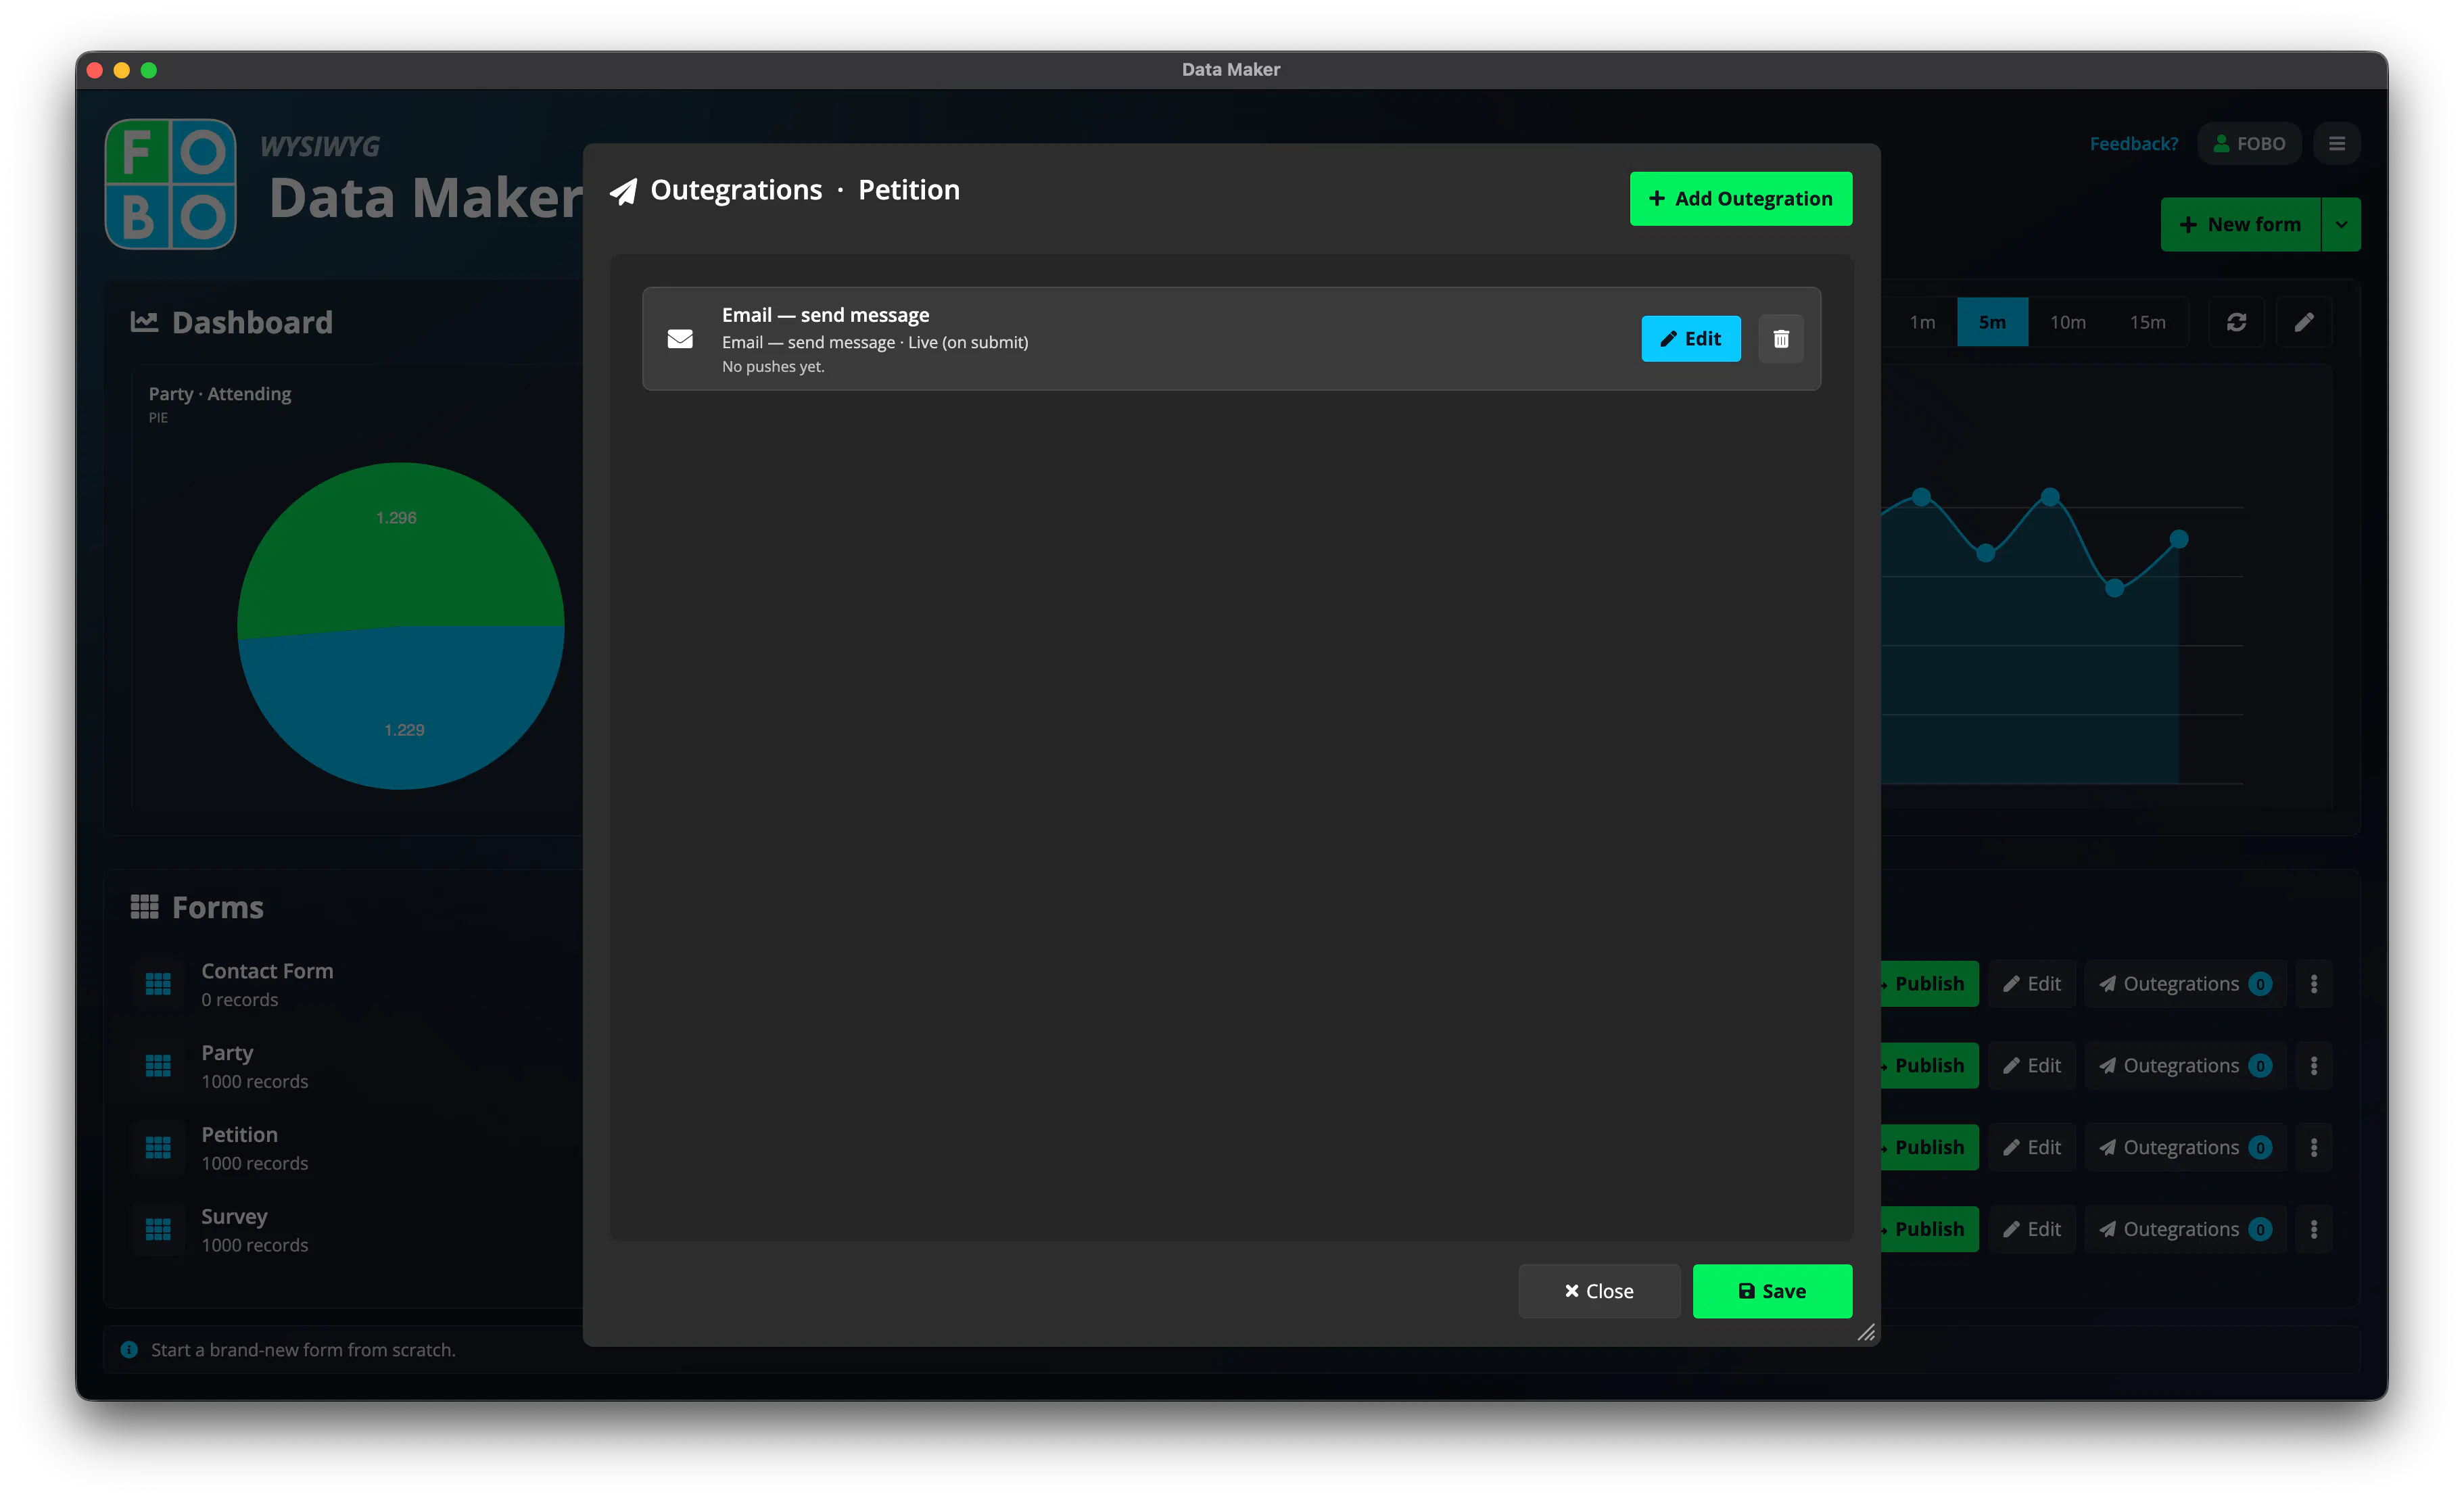Click the Survey form grid icon
Viewport: 2464px width, 1501px height.
[158, 1229]
